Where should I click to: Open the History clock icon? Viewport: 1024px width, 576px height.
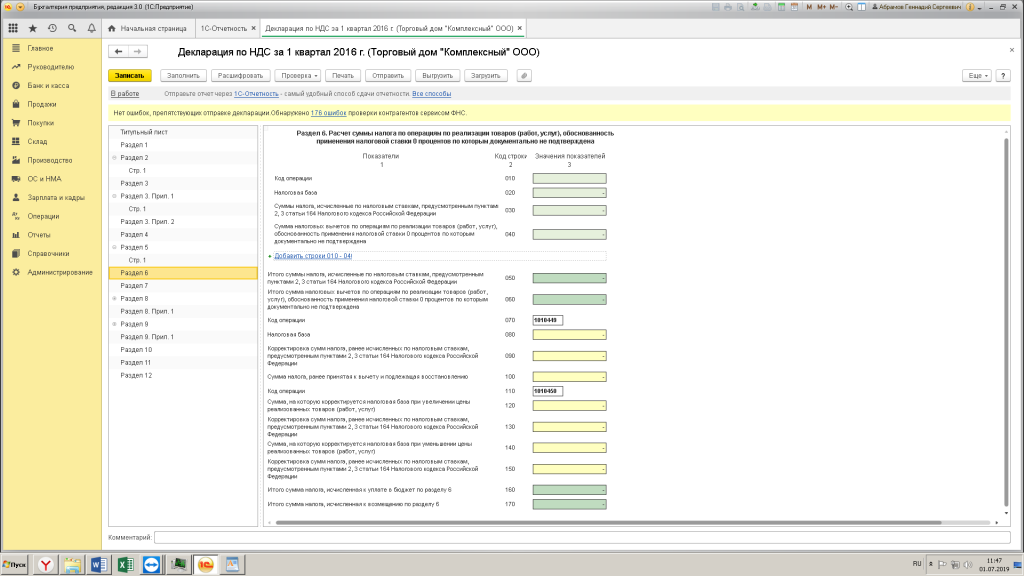[x=52, y=28]
